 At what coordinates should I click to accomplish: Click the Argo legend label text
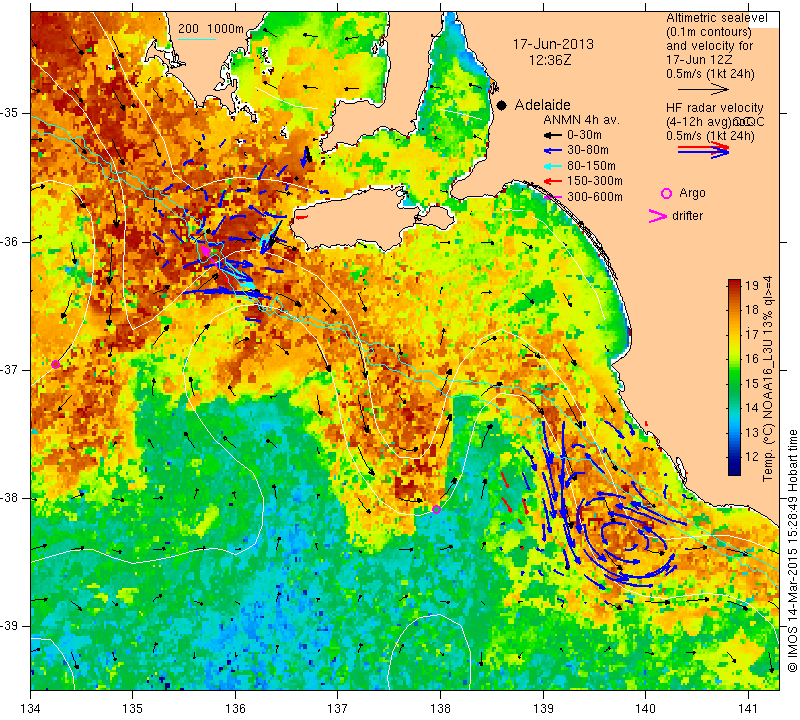tap(692, 193)
